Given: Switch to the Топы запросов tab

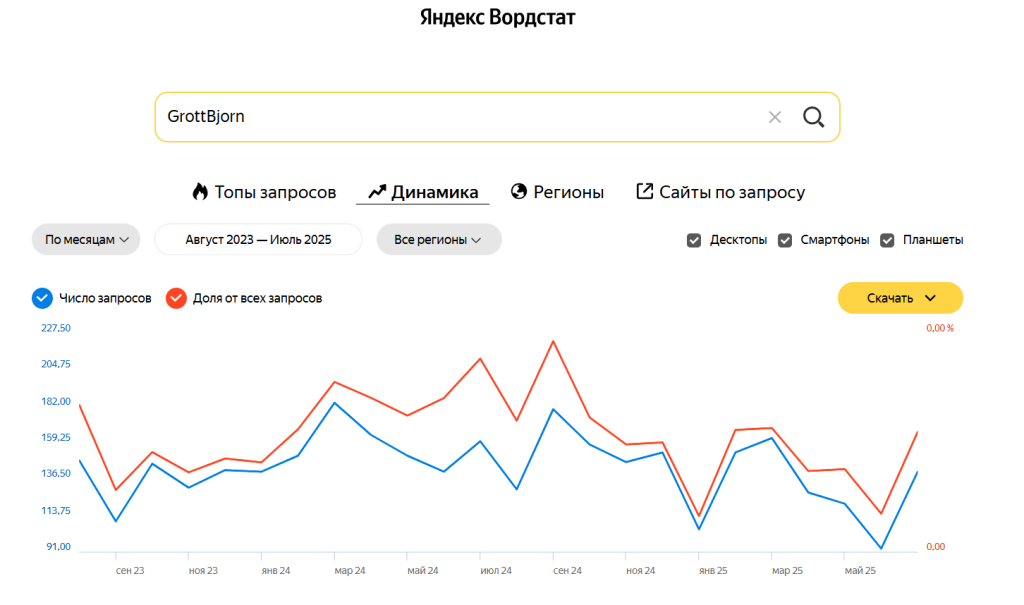Looking at the screenshot, I should click(275, 192).
